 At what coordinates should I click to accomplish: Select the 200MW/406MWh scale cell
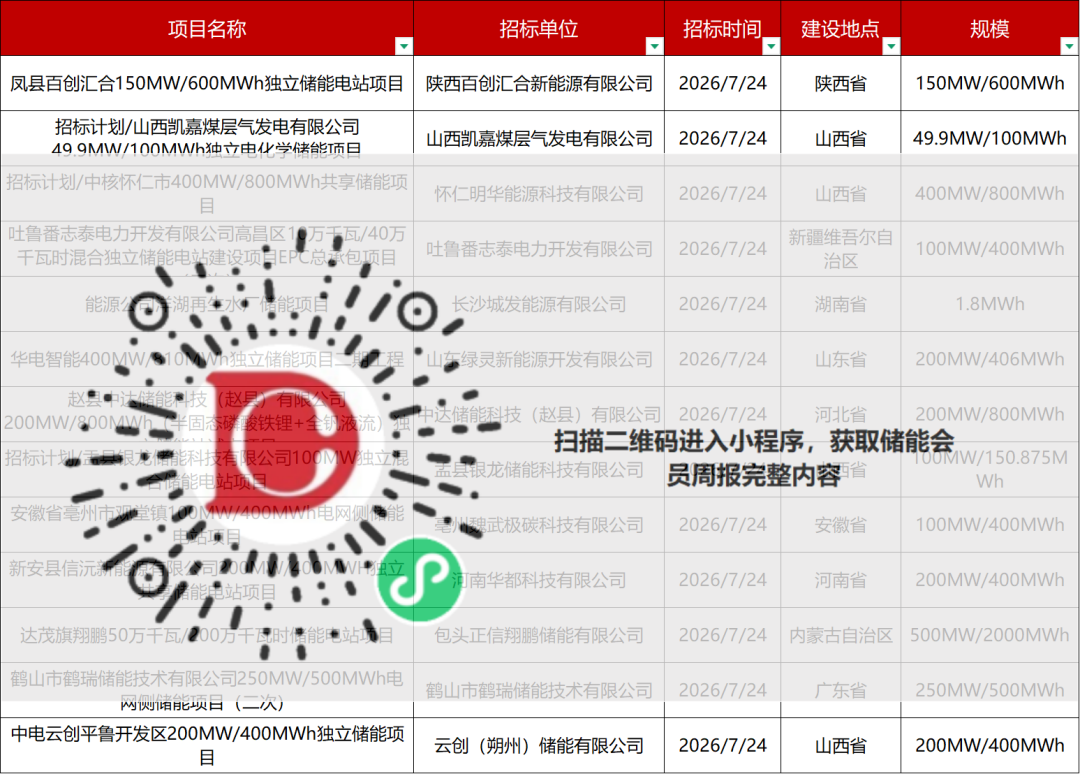[990, 359]
